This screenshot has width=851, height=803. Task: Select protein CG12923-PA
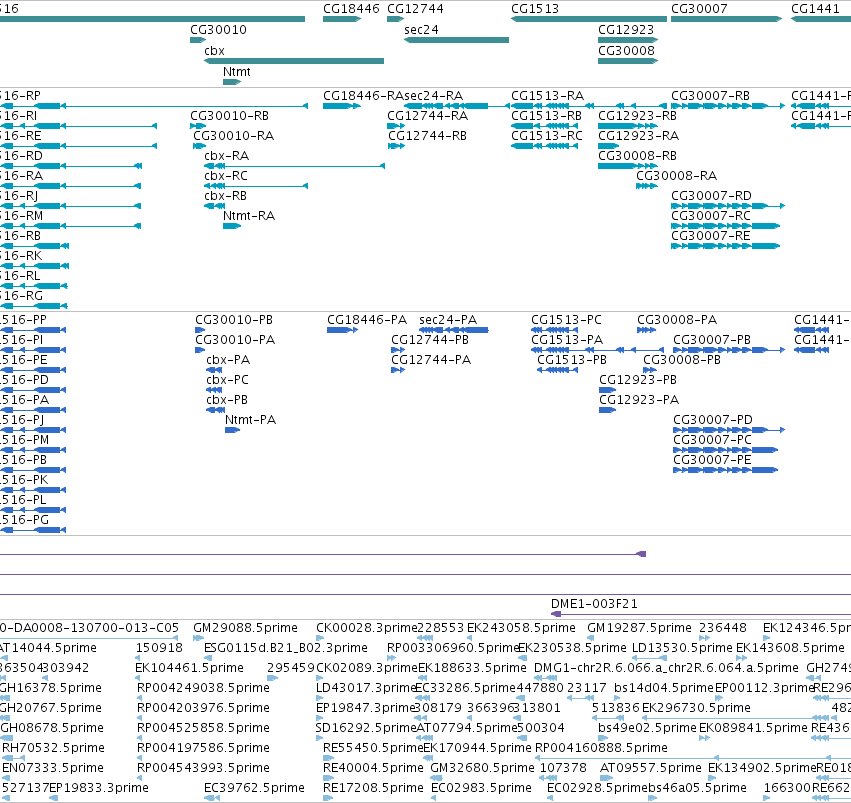coord(639,400)
